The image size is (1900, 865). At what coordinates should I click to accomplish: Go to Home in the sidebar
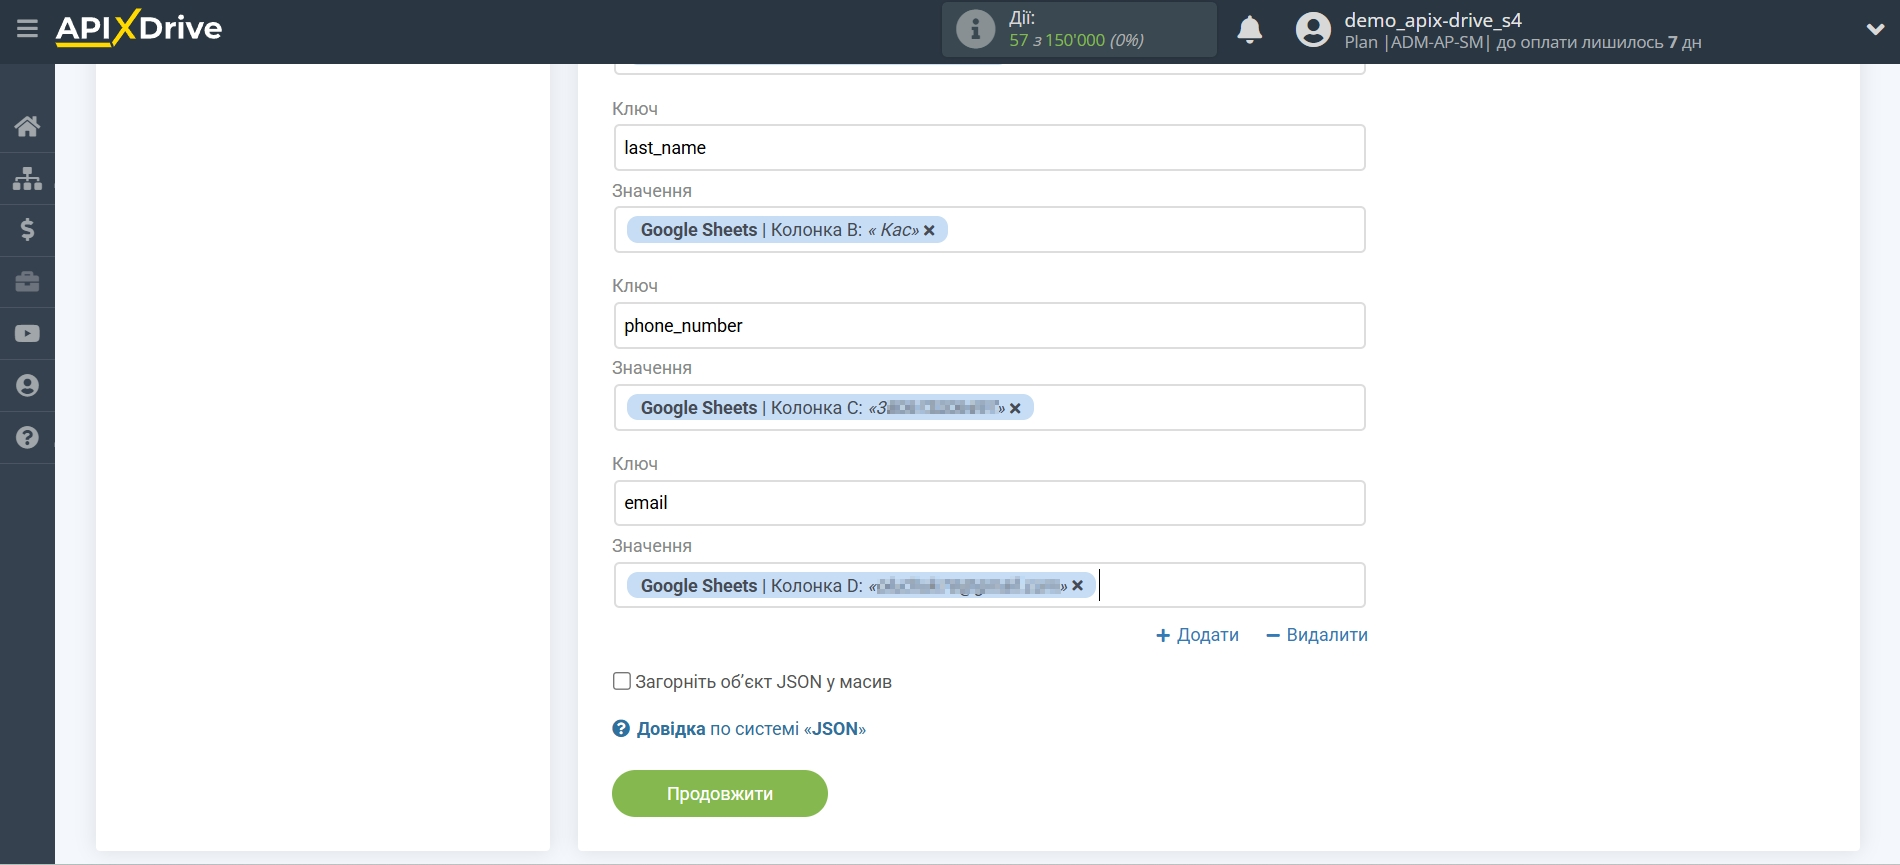coord(27,126)
